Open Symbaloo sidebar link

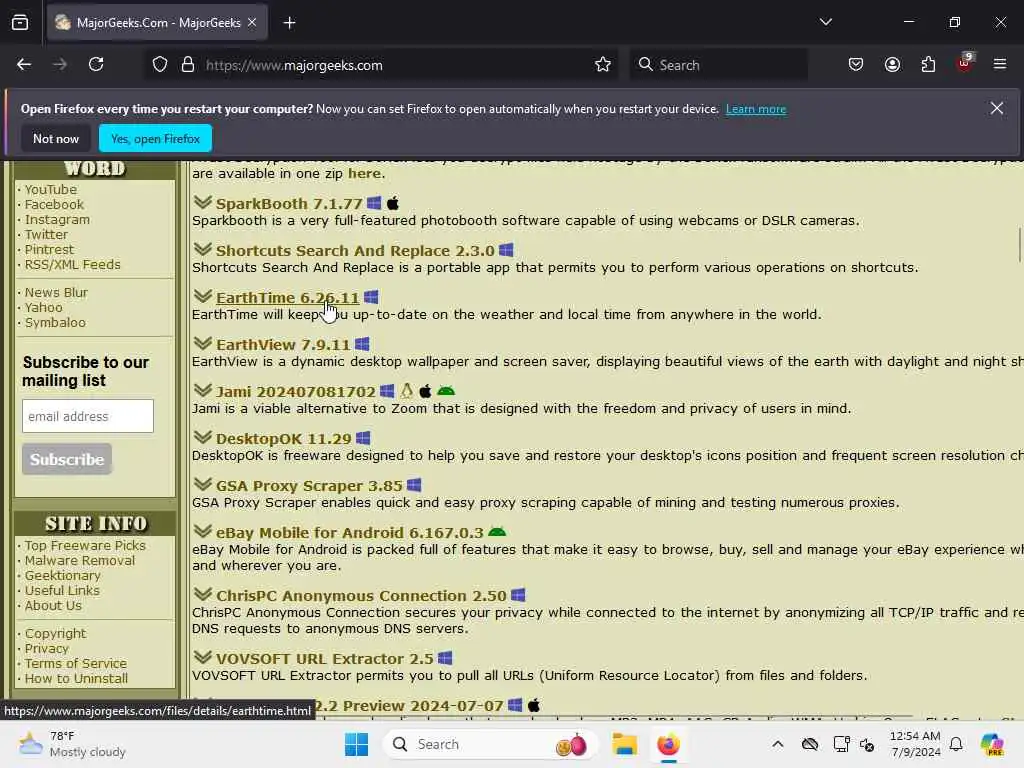pos(55,323)
